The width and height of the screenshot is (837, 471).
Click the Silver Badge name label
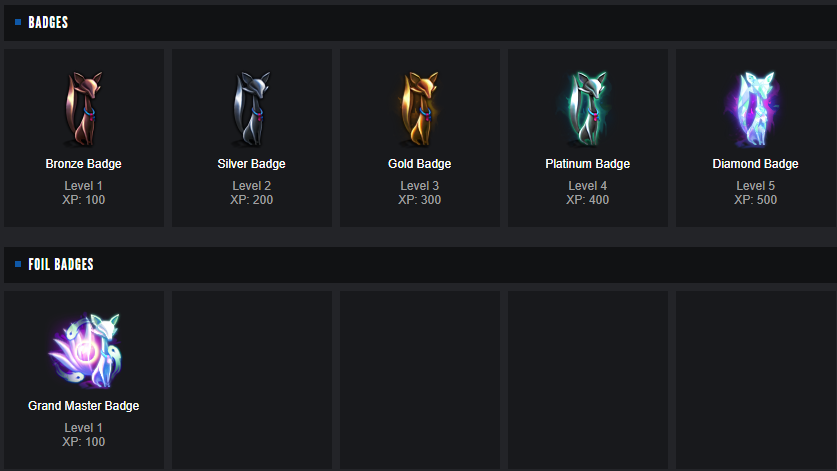[x=252, y=164]
